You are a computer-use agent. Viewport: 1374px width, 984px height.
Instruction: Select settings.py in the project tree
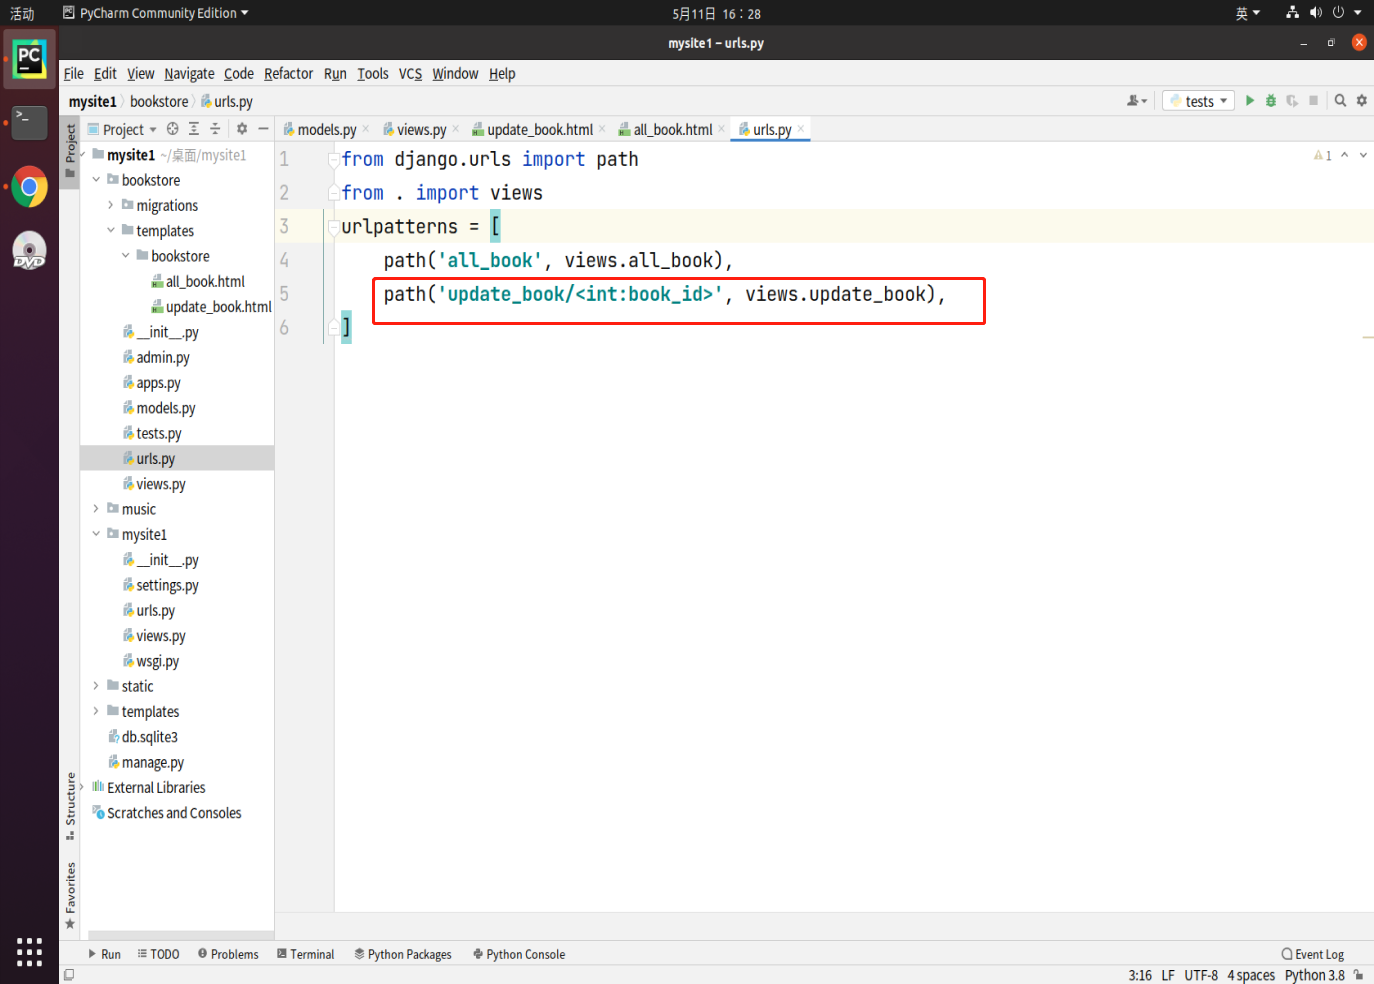167,585
